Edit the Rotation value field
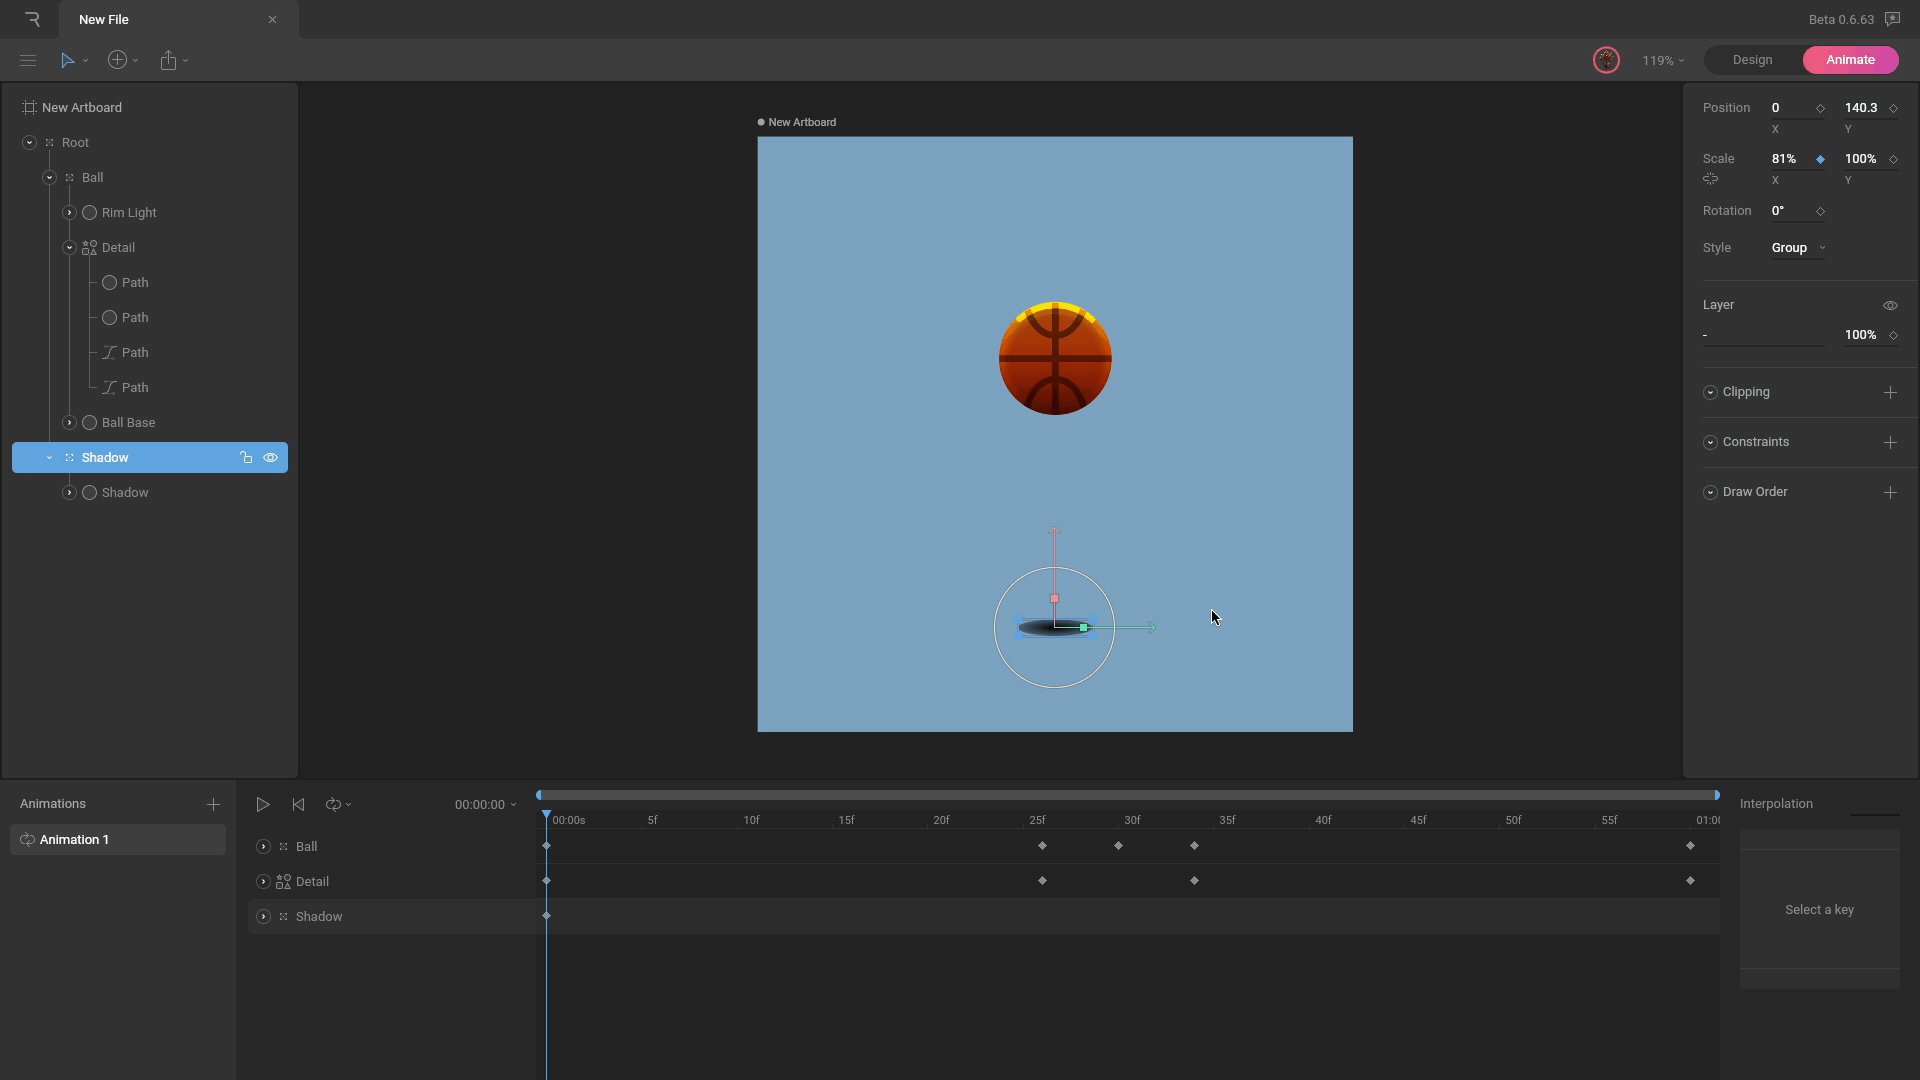 (1789, 211)
